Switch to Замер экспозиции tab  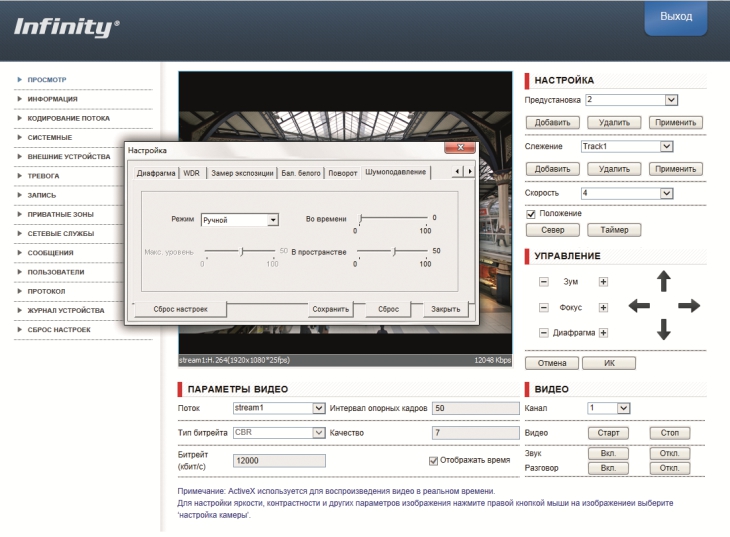(242, 173)
